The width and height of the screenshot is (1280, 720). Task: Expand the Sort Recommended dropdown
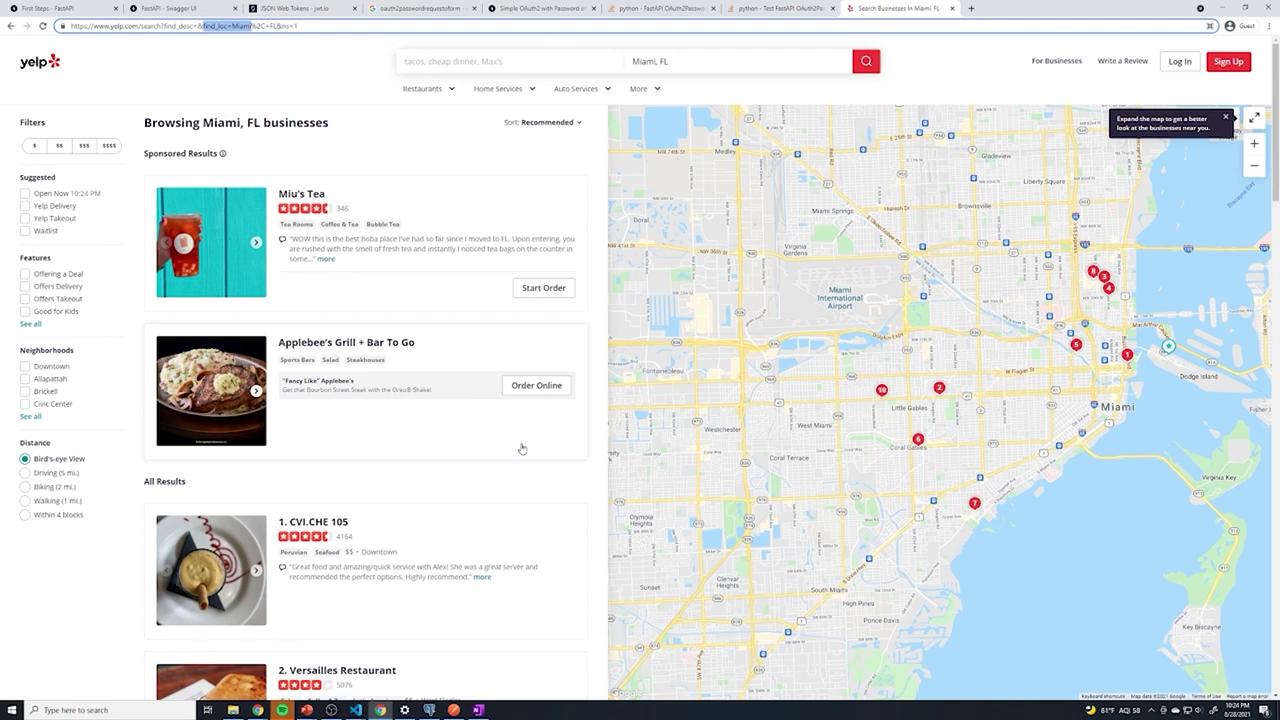pyautogui.click(x=543, y=123)
